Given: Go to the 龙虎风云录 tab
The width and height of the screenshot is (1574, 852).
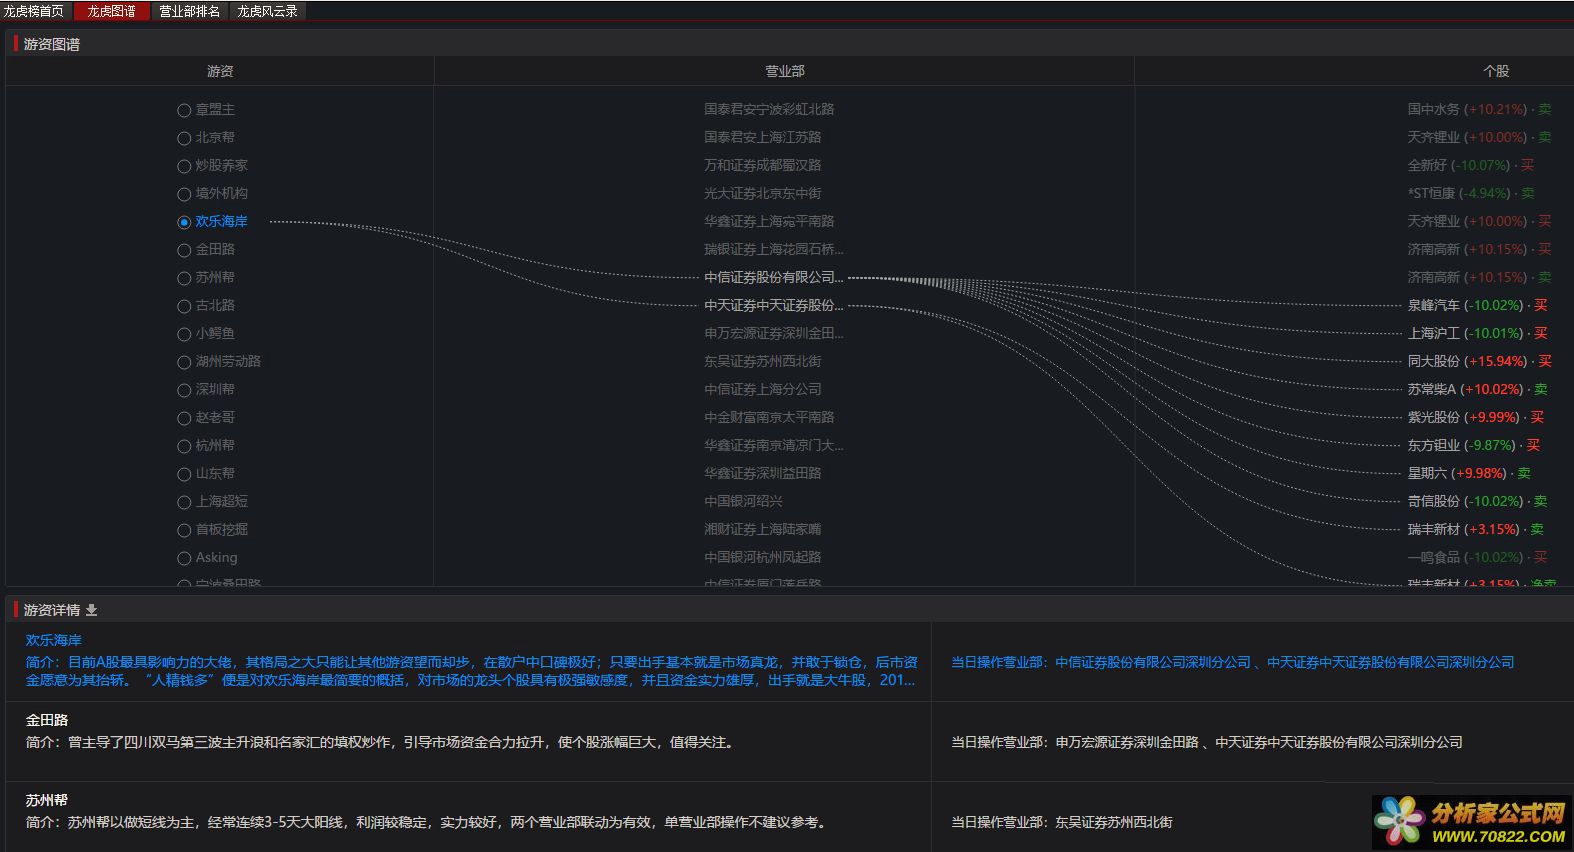Looking at the screenshot, I should click(267, 11).
